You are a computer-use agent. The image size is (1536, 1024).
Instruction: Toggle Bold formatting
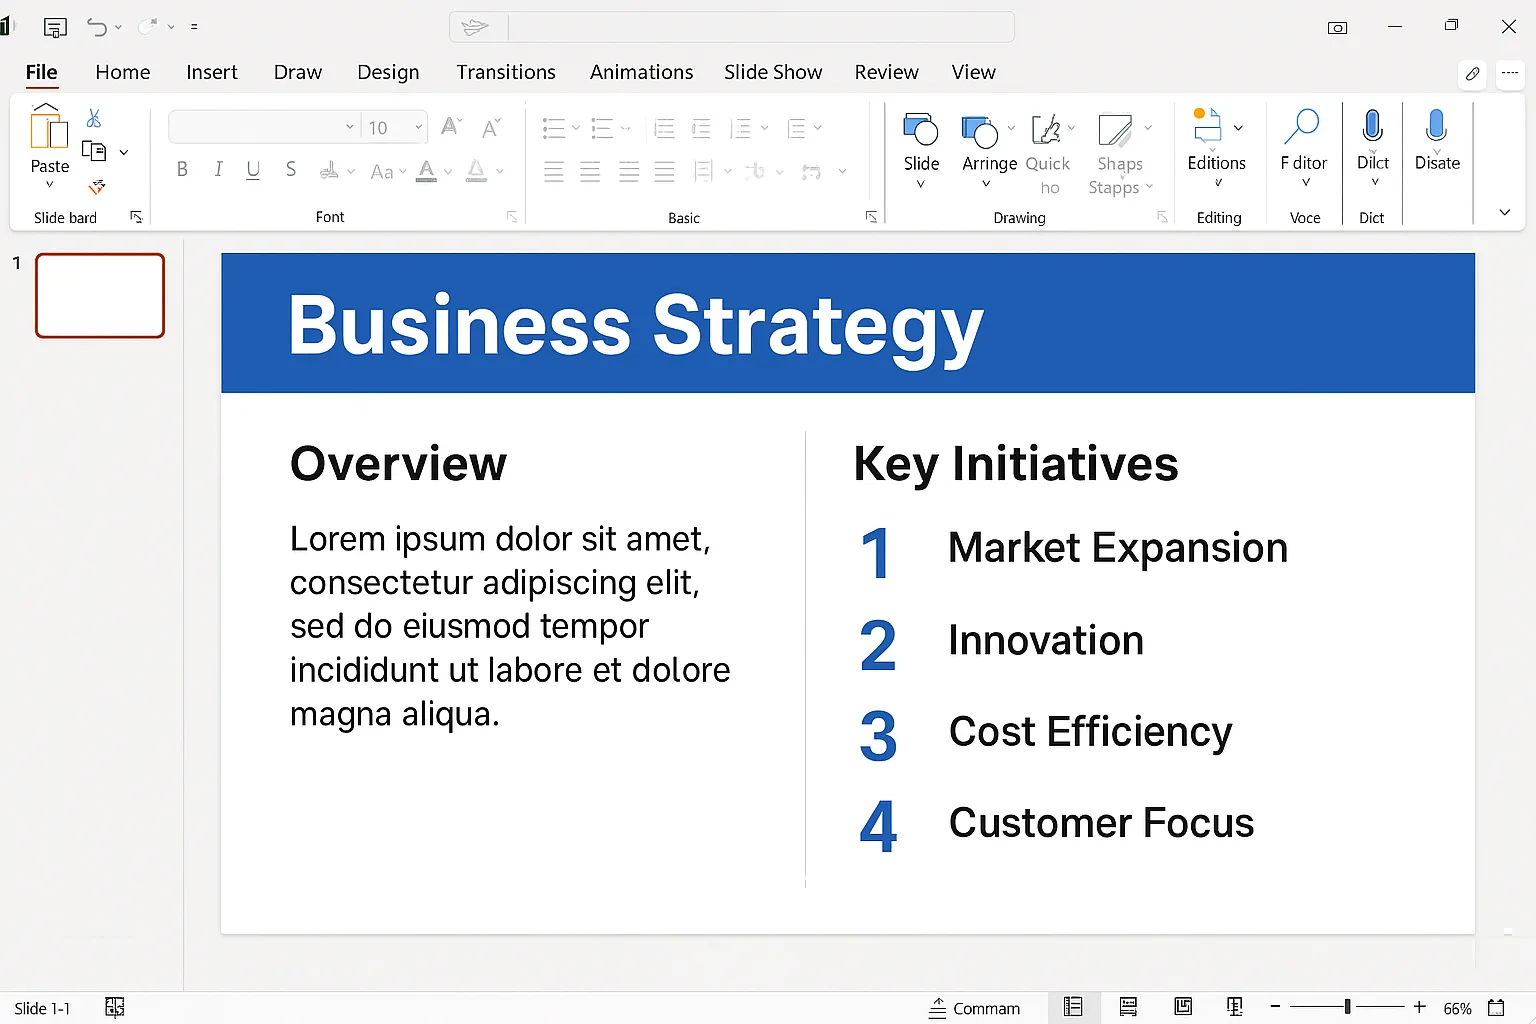[x=182, y=170]
